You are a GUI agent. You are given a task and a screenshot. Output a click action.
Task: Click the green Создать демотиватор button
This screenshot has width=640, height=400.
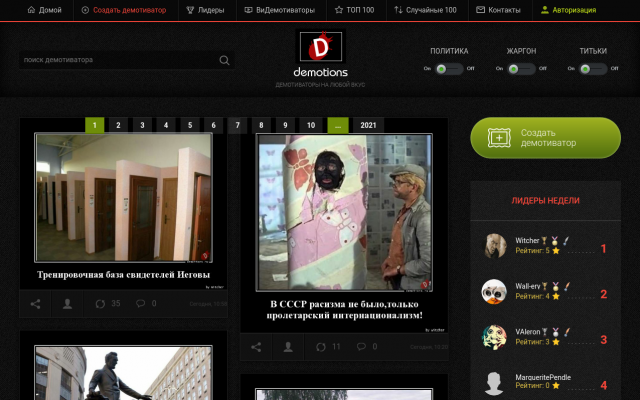click(x=545, y=138)
